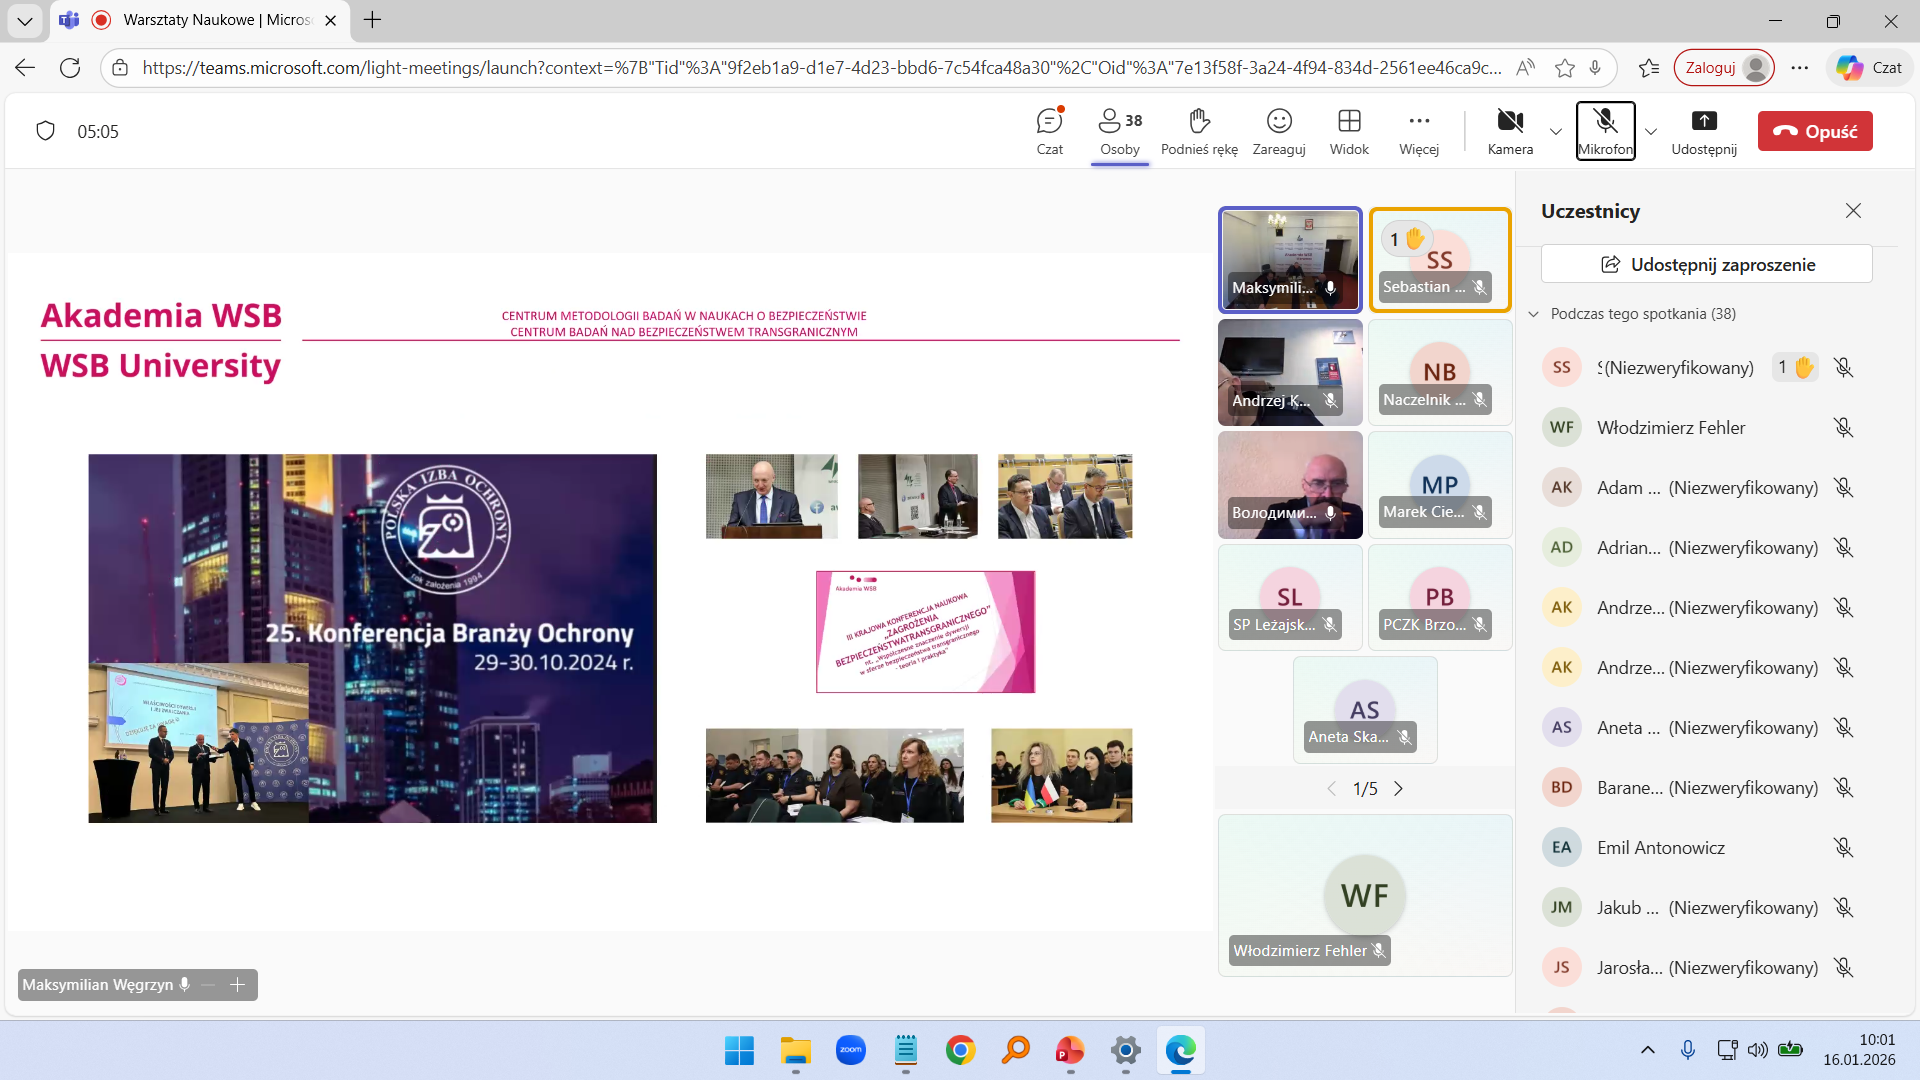Click the Opuść leave meeting button
The width and height of the screenshot is (1920, 1080).
[1815, 131]
